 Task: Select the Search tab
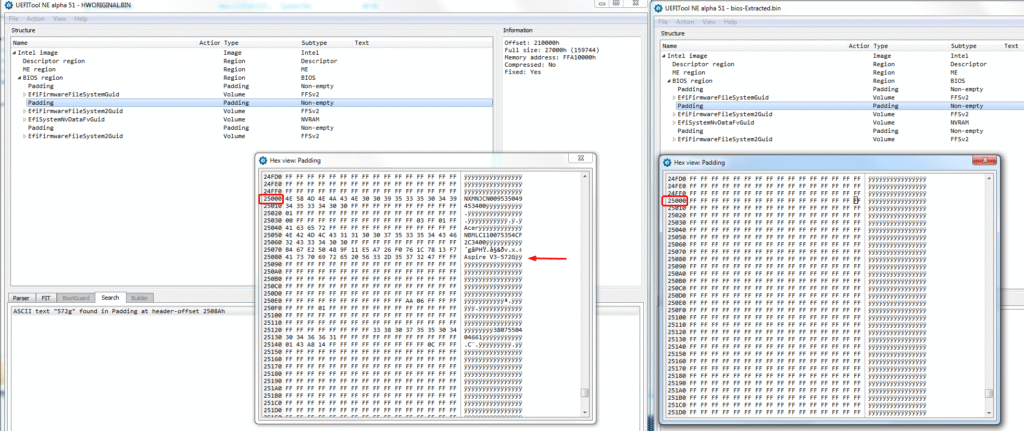pyautogui.click(x=110, y=298)
